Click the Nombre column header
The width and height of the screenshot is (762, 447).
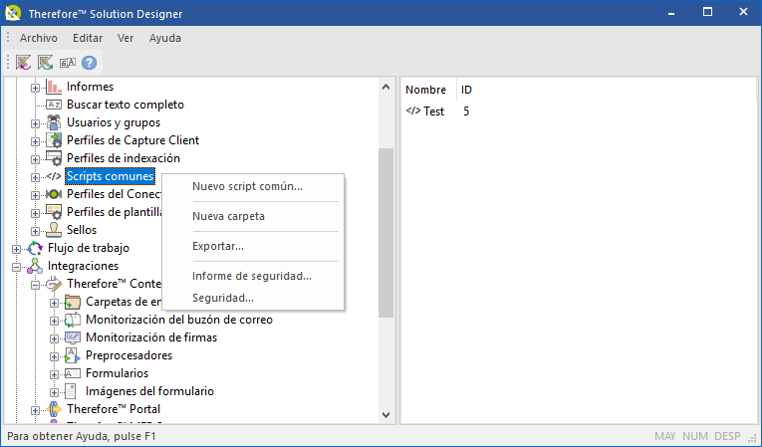pyautogui.click(x=425, y=90)
